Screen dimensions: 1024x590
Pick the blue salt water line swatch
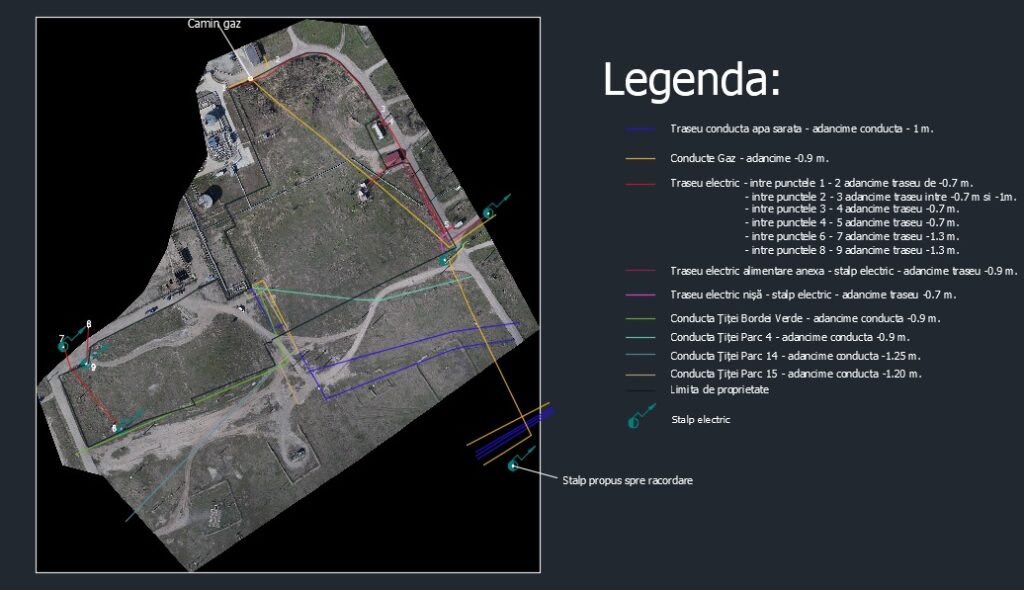(639, 130)
